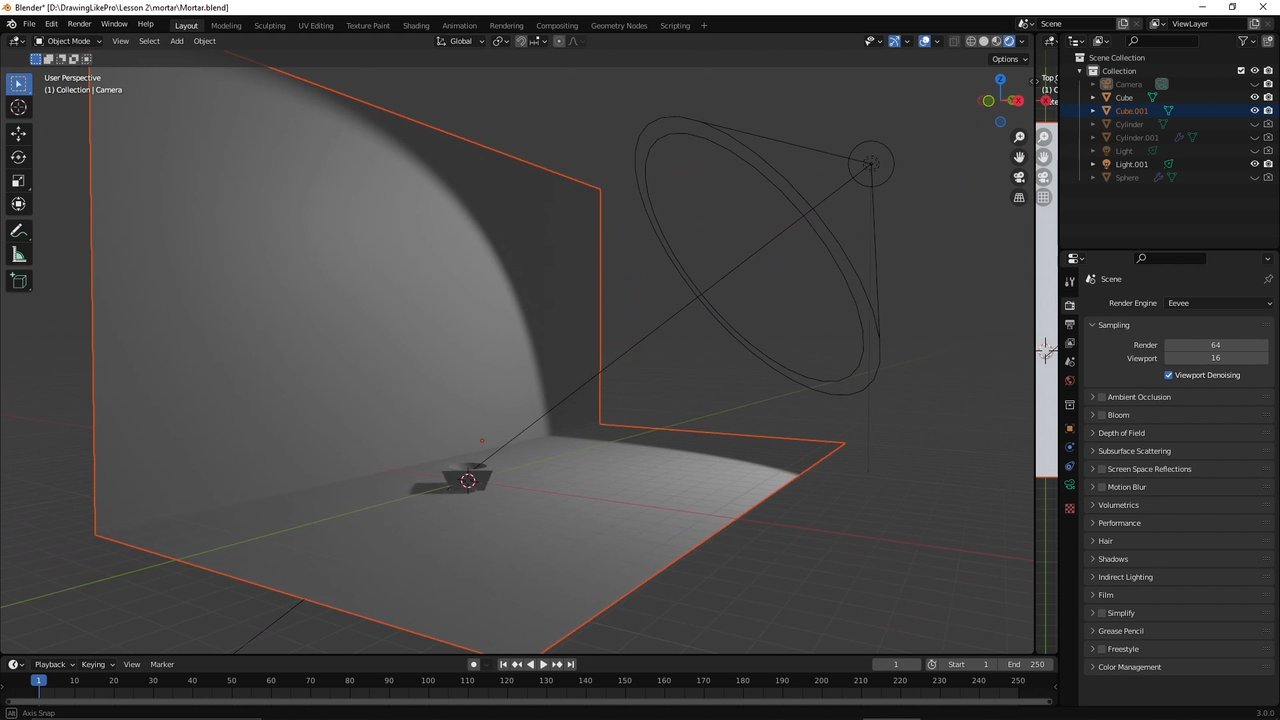
Task: Switch to Modeling workspace tab
Action: pos(226,25)
